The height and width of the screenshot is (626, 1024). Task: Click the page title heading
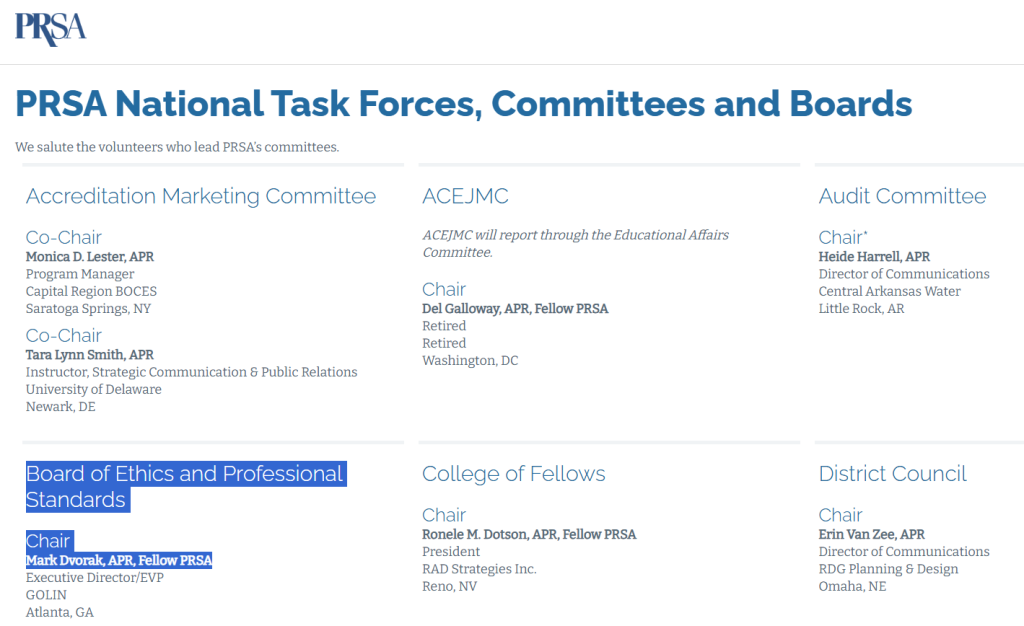click(463, 104)
